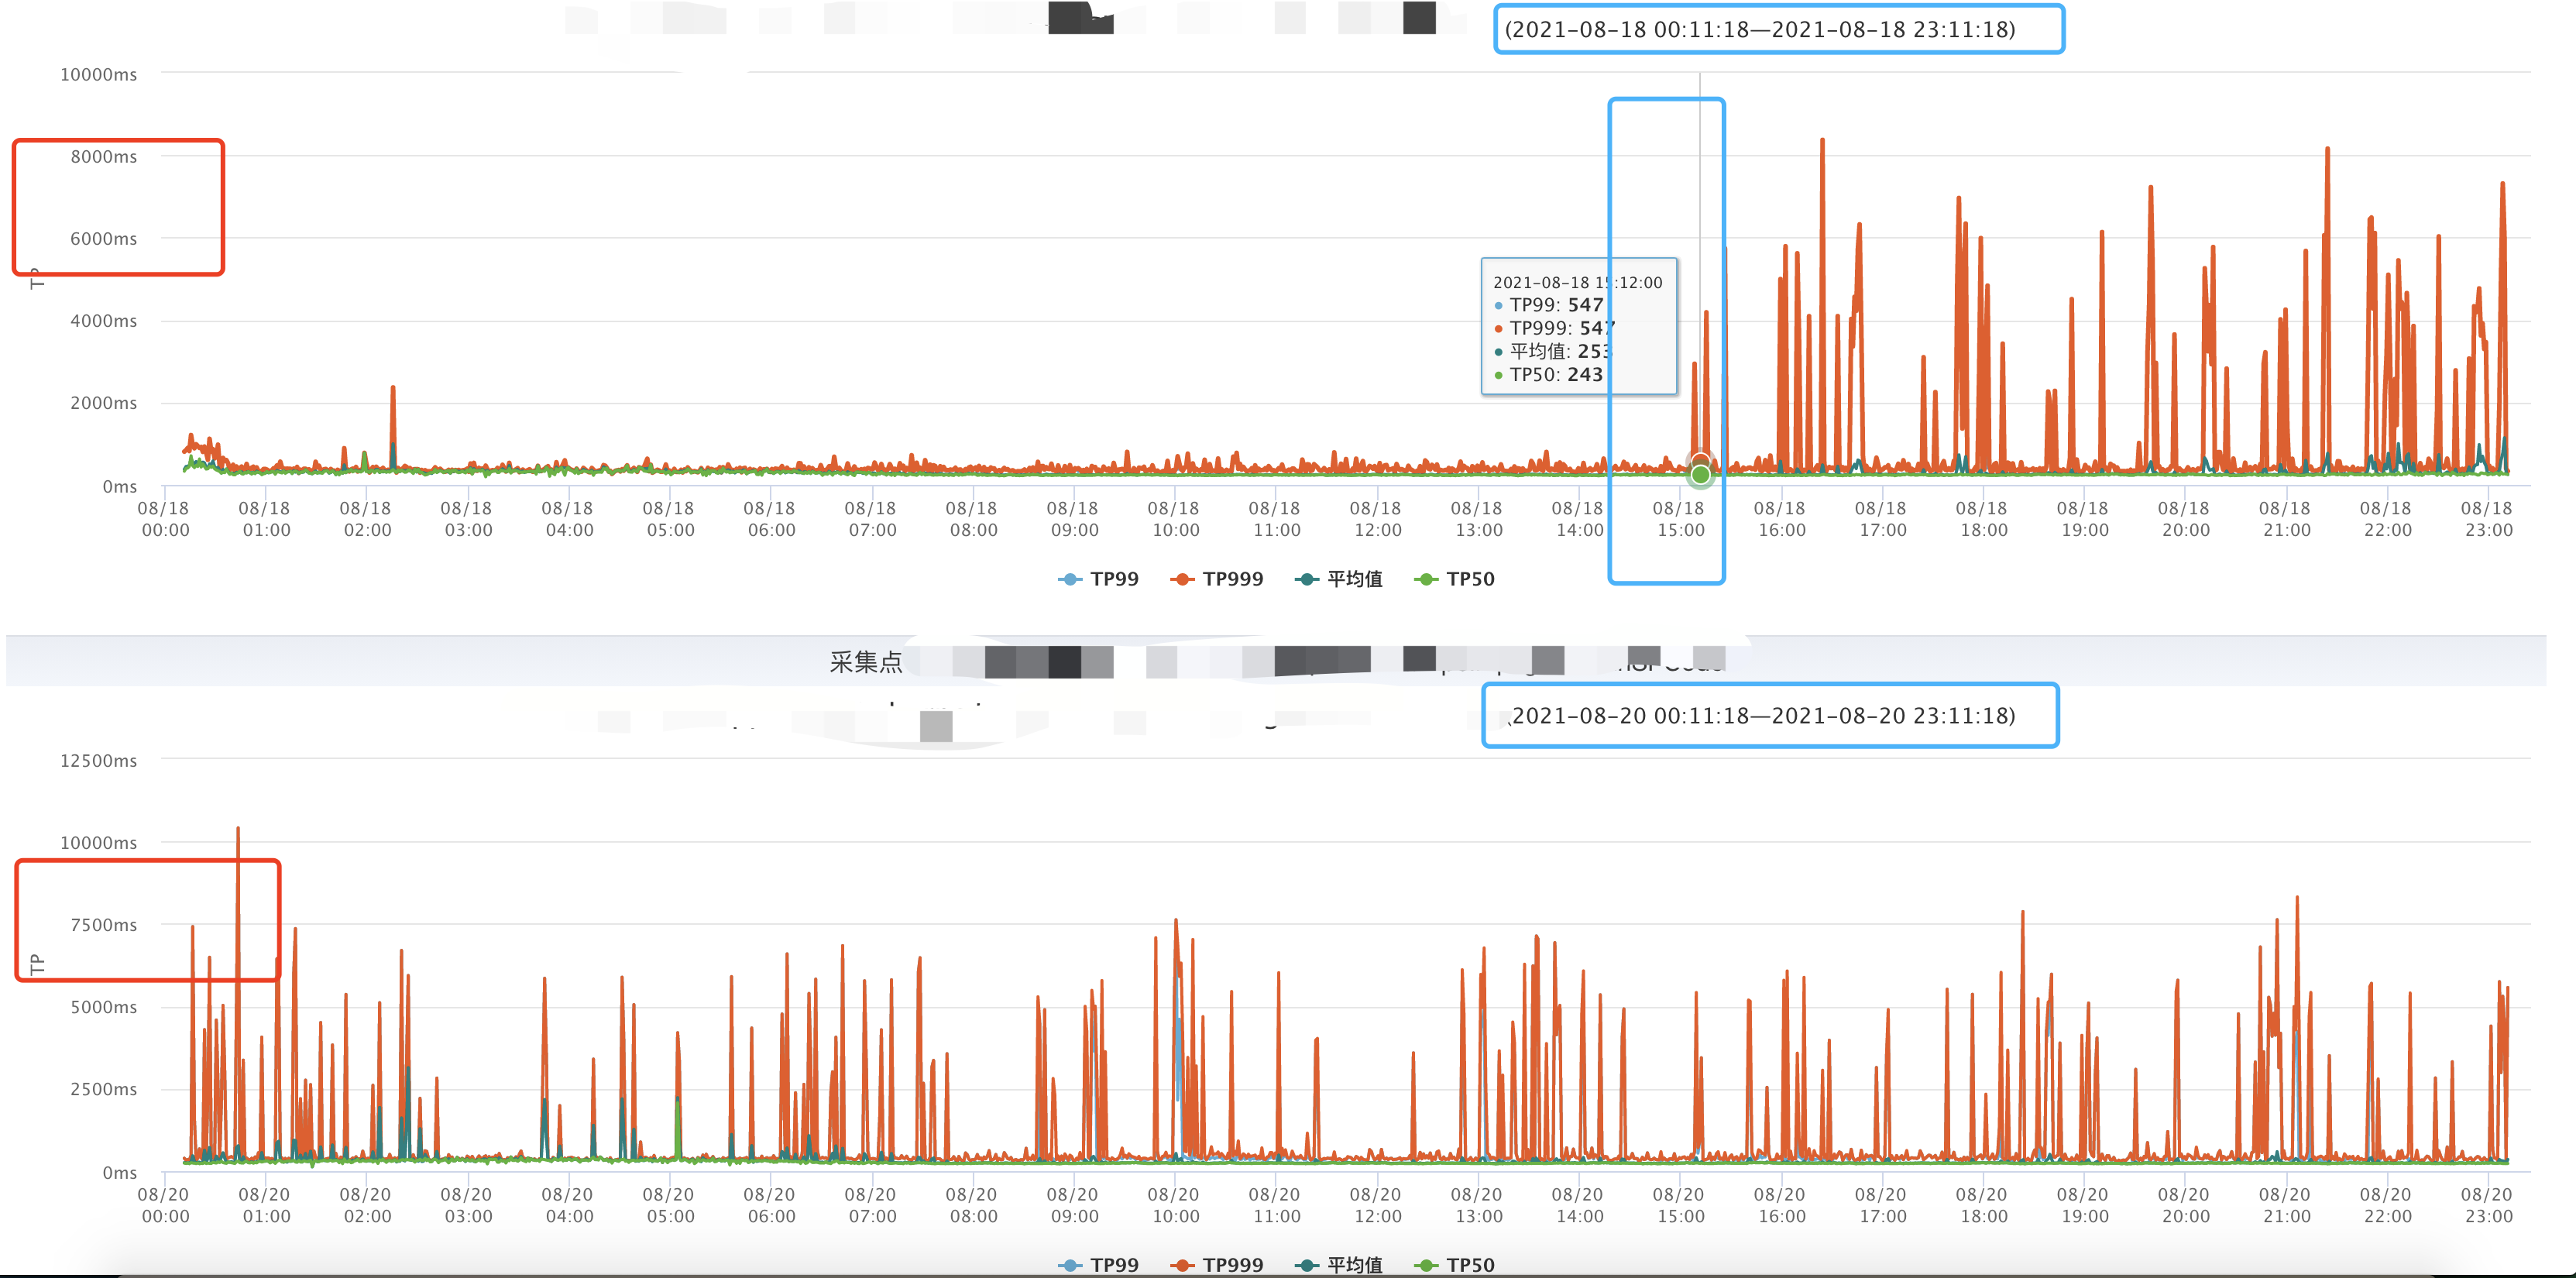Click the green highlighted data point marker
The height and width of the screenshot is (1278, 2576).
(x=1700, y=474)
